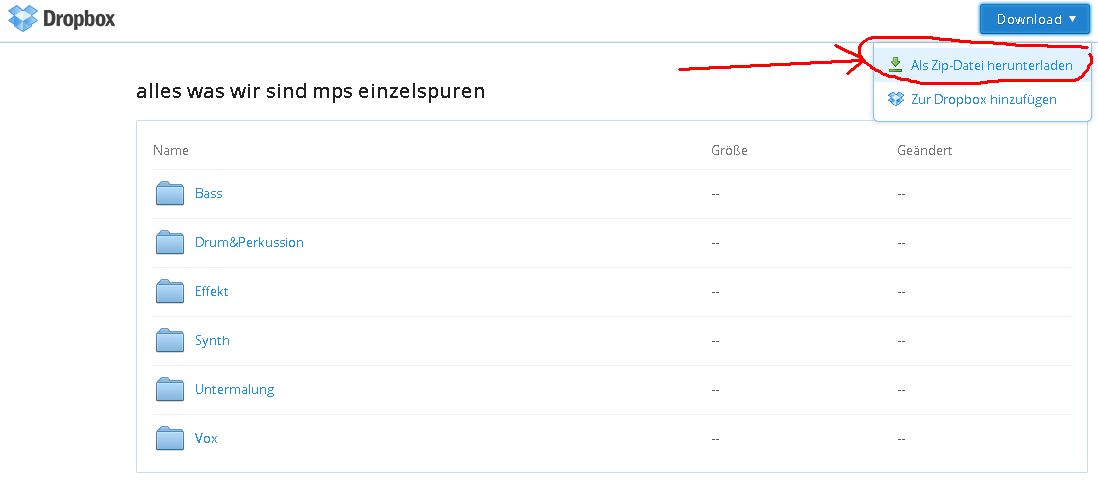Sort files by the Name column header
The image size is (1098, 486).
pyautogui.click(x=171, y=151)
